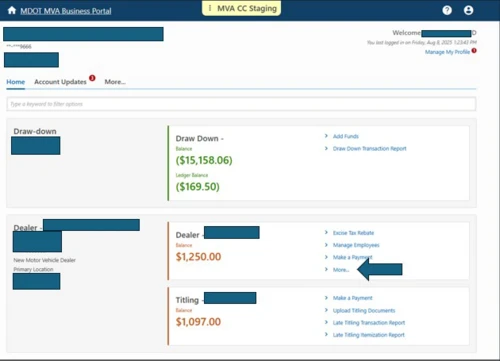Viewport: 500px width, 361px height.
Task: Click Ledger Balance ($169.50)
Action: coord(198,187)
